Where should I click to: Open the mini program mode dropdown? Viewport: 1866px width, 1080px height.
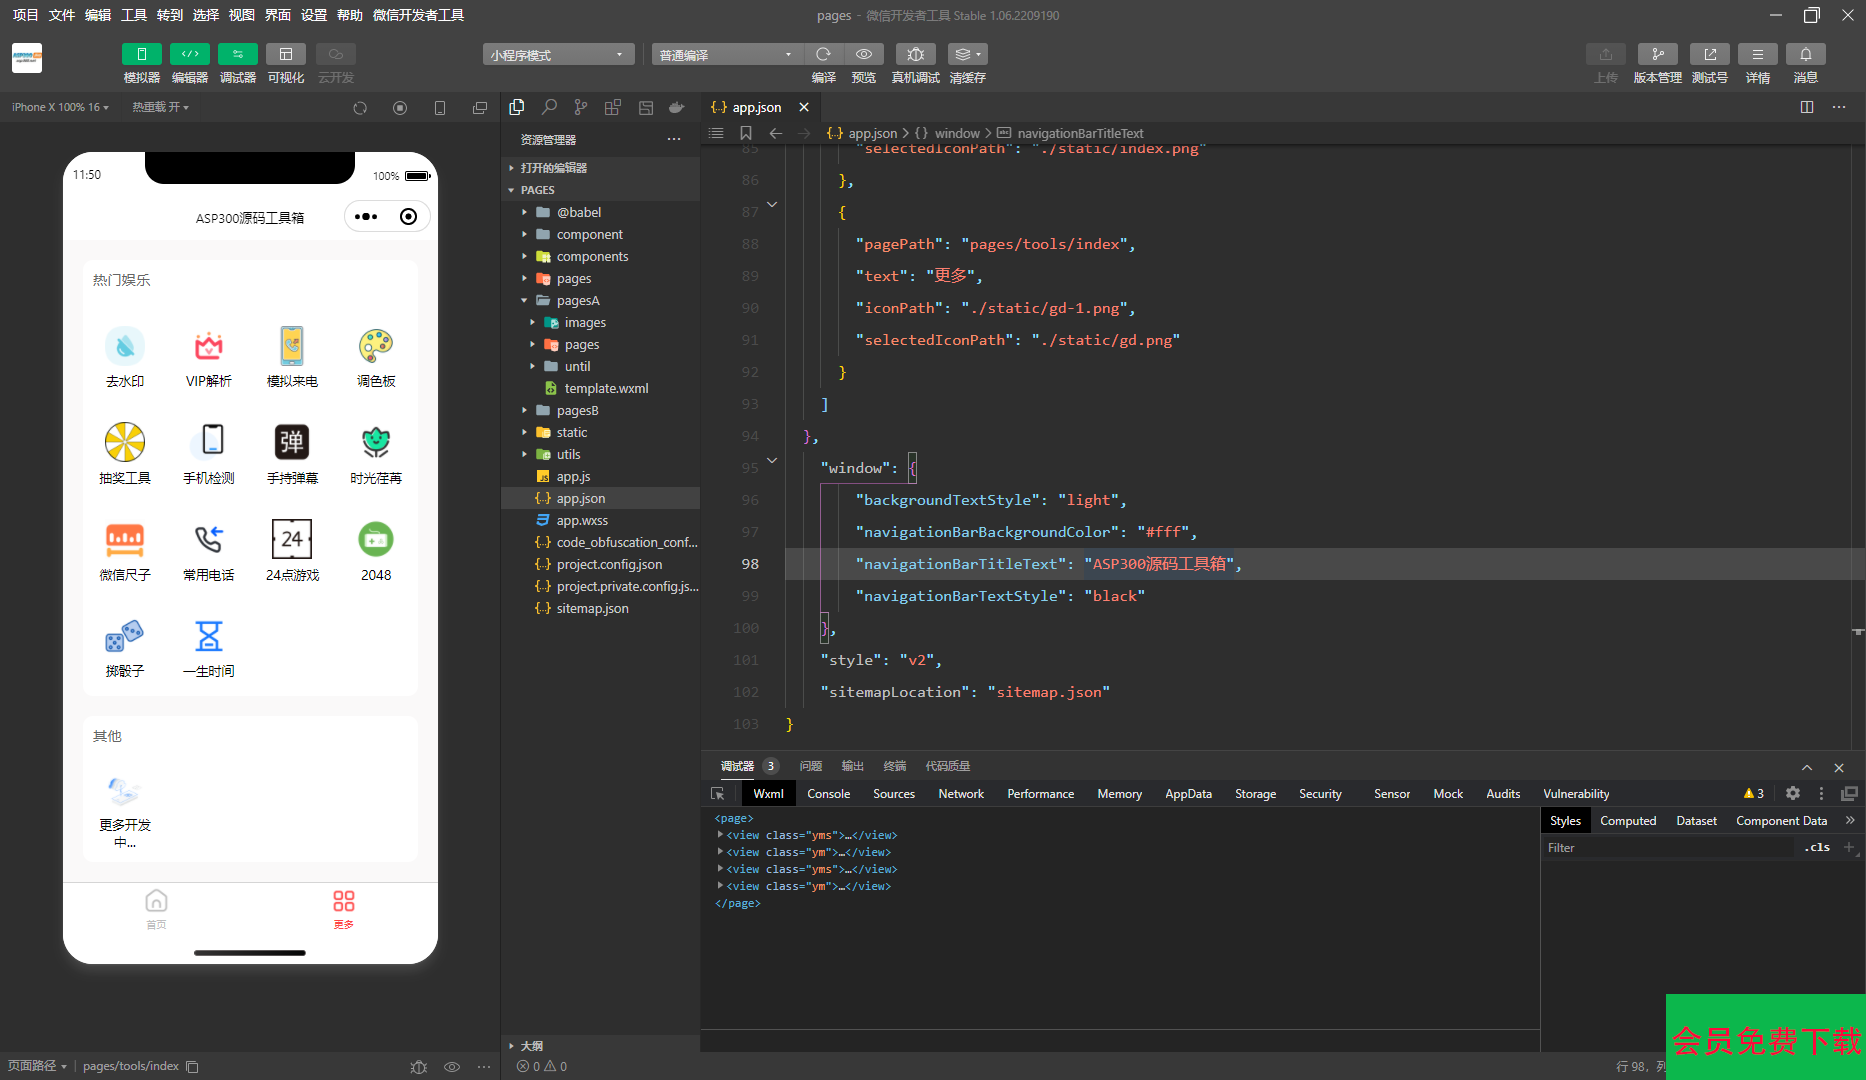tap(557, 55)
